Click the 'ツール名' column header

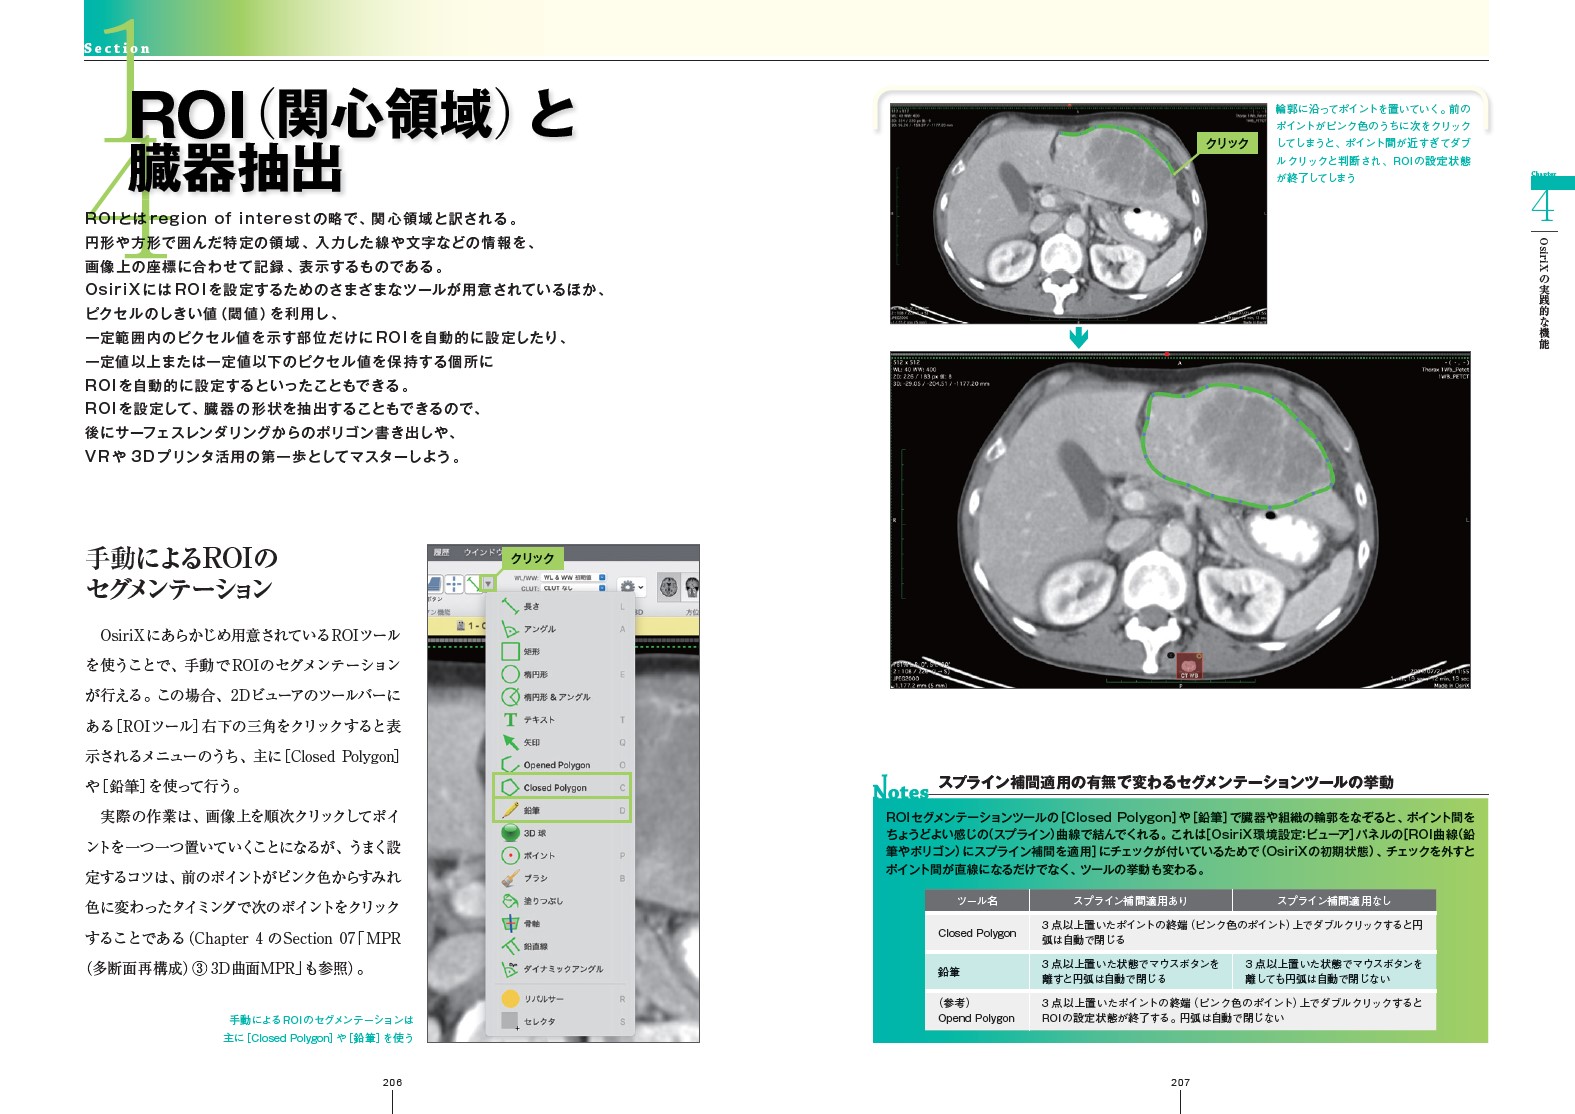pyautogui.click(x=977, y=900)
